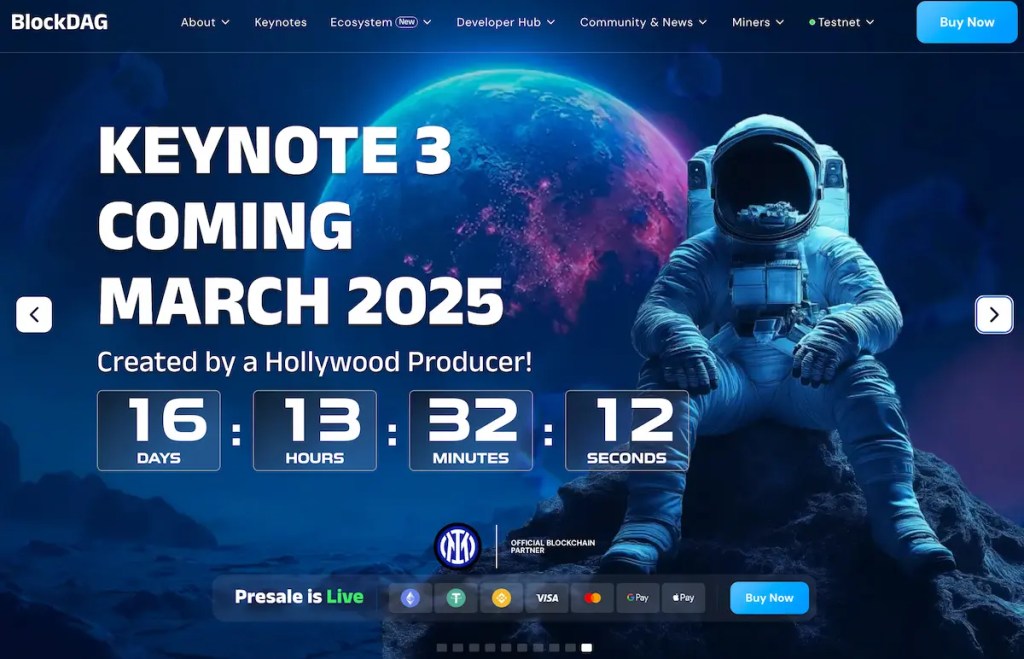Jump to the first carousel slide dot
Image resolution: width=1024 pixels, height=659 pixels.
pos(442,648)
